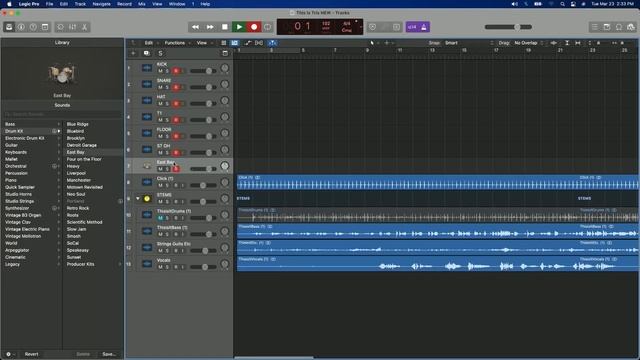Open the media Browsers button at far right
This screenshot has height=360, width=640.
(x=631, y=27)
